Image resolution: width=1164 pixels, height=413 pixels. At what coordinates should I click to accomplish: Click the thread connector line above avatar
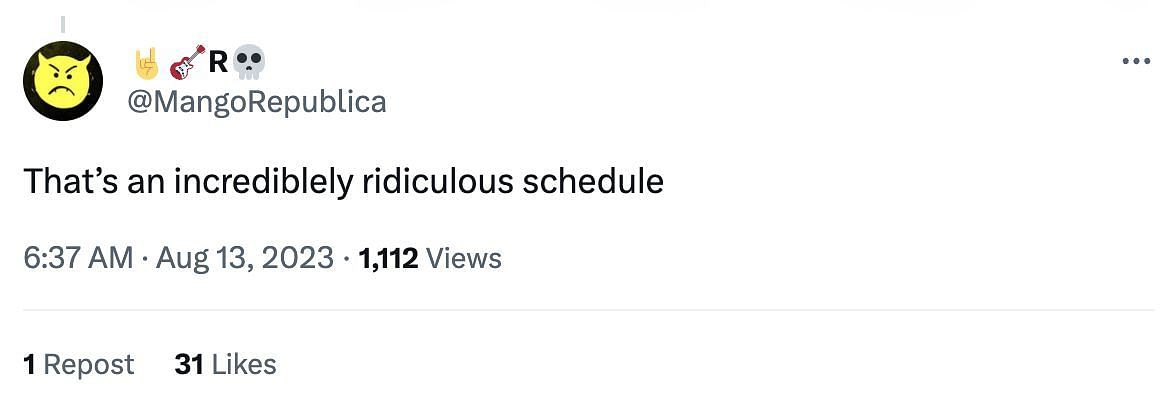pos(63,25)
